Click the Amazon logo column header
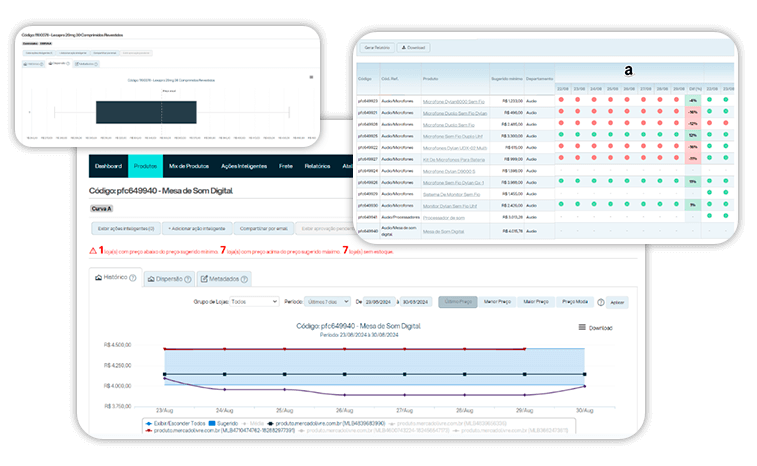Viewport: 757px width, 466px height. click(x=628, y=71)
